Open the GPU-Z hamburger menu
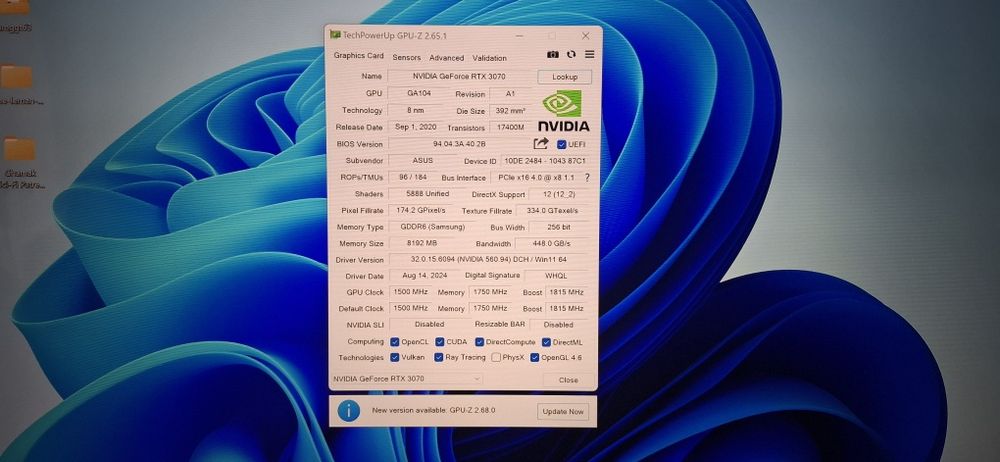 click(x=589, y=55)
